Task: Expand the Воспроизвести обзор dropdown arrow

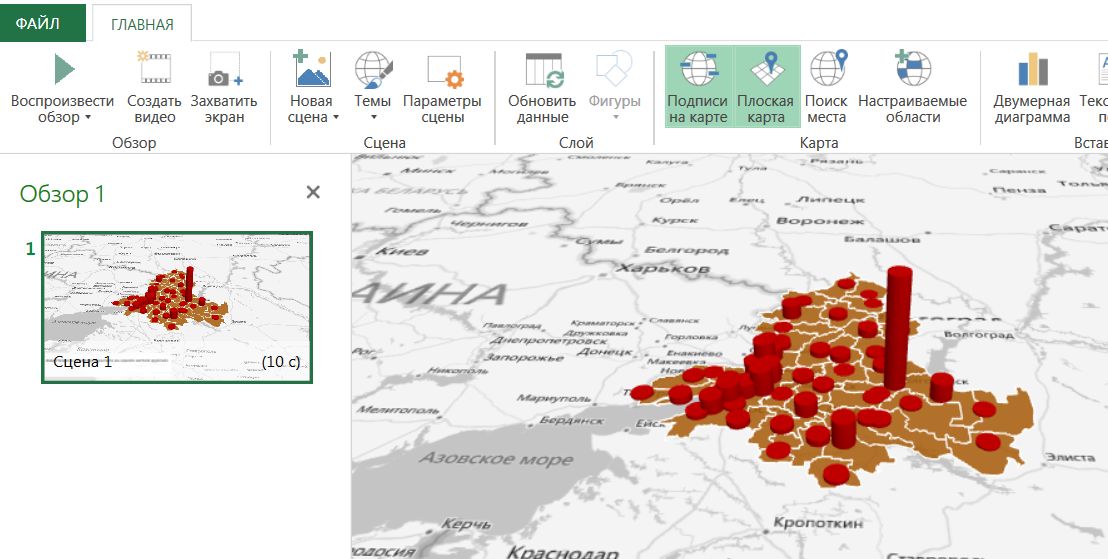Action: (x=87, y=118)
